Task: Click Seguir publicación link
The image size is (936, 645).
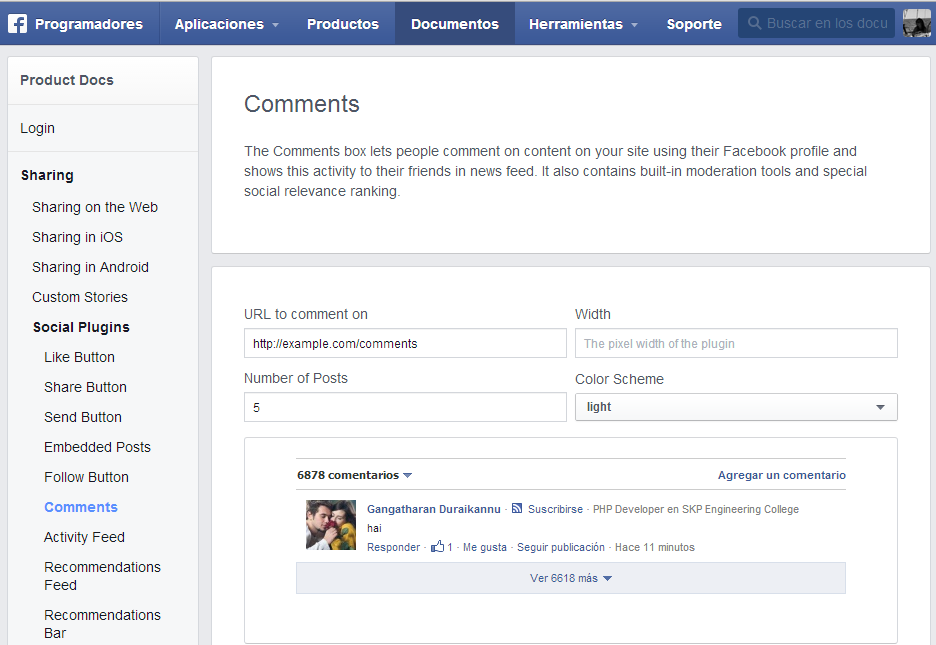Action: 561,547
